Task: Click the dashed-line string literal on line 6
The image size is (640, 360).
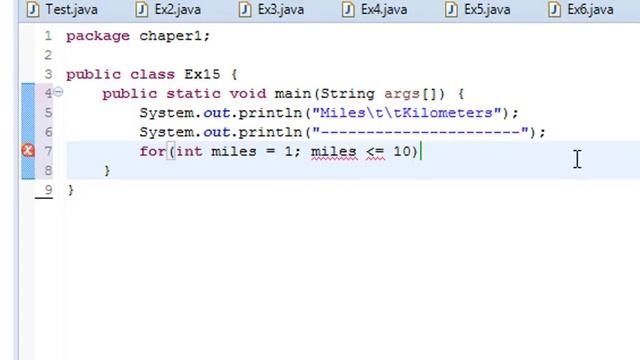Action: pos(420,132)
